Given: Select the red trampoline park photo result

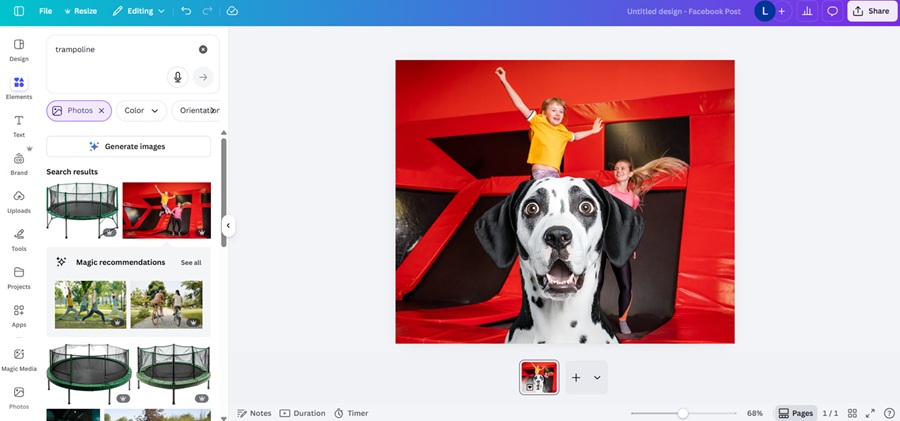Looking at the screenshot, I should [x=166, y=210].
